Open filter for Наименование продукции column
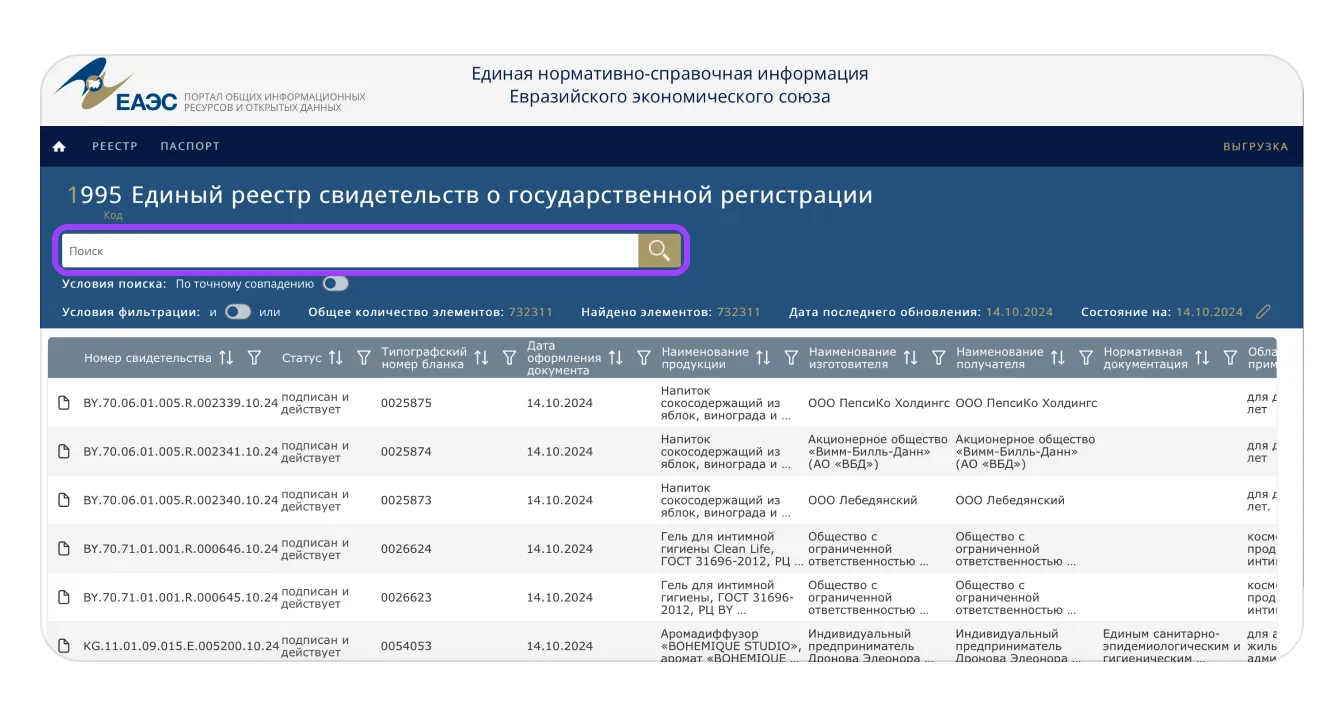 [x=791, y=358]
